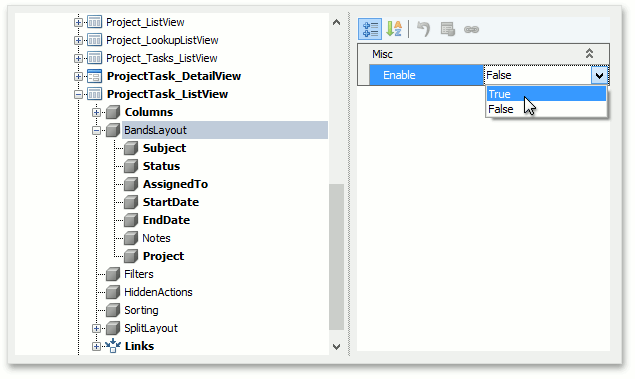Collapse the ProjectTask_ListView node

click(x=78, y=94)
